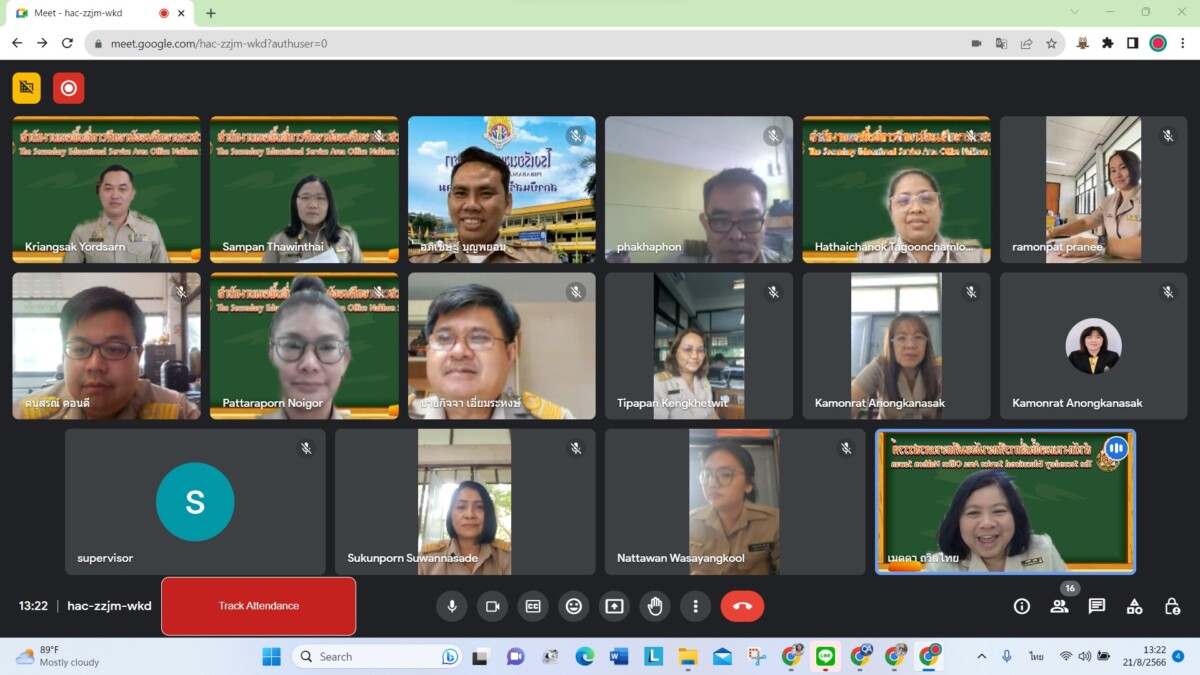Toggle the Chrome side panel

(x=1132, y=43)
